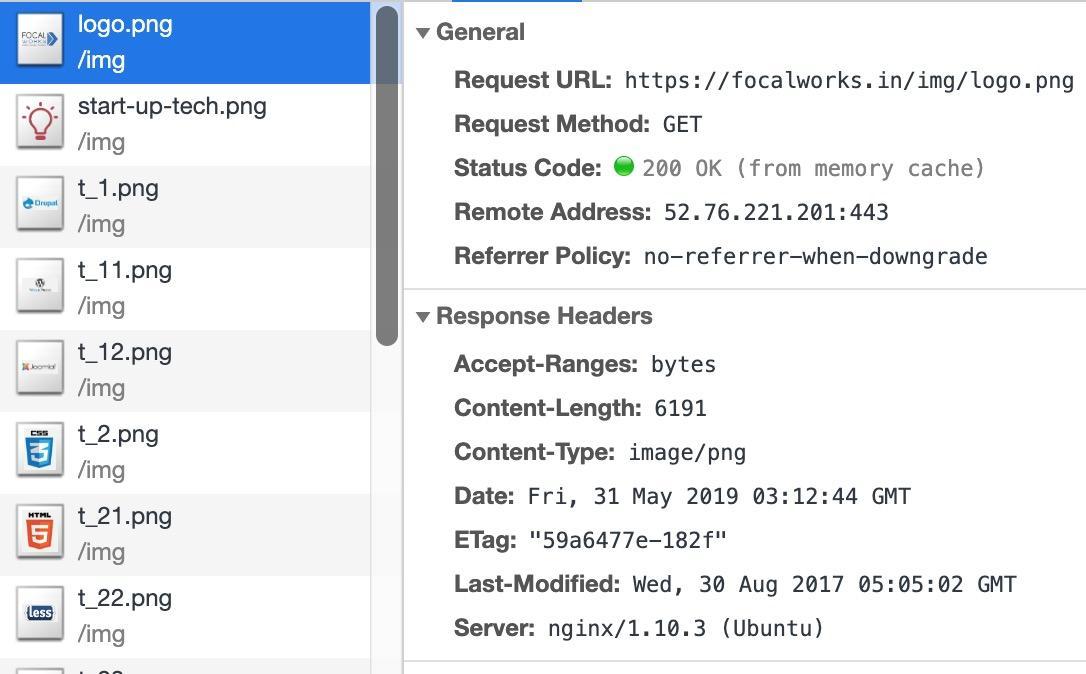The image size is (1086, 674).
Task: Collapse the General section triangle
Action: click(x=423, y=33)
